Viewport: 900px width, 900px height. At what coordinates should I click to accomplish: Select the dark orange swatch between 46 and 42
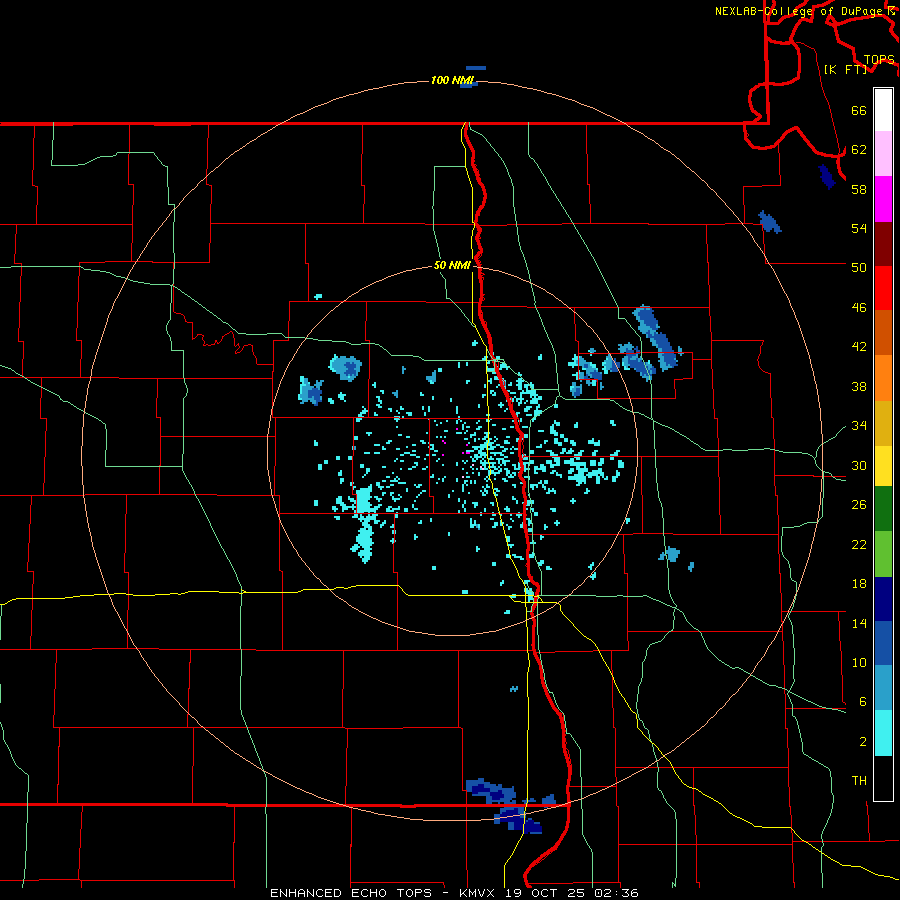click(883, 333)
